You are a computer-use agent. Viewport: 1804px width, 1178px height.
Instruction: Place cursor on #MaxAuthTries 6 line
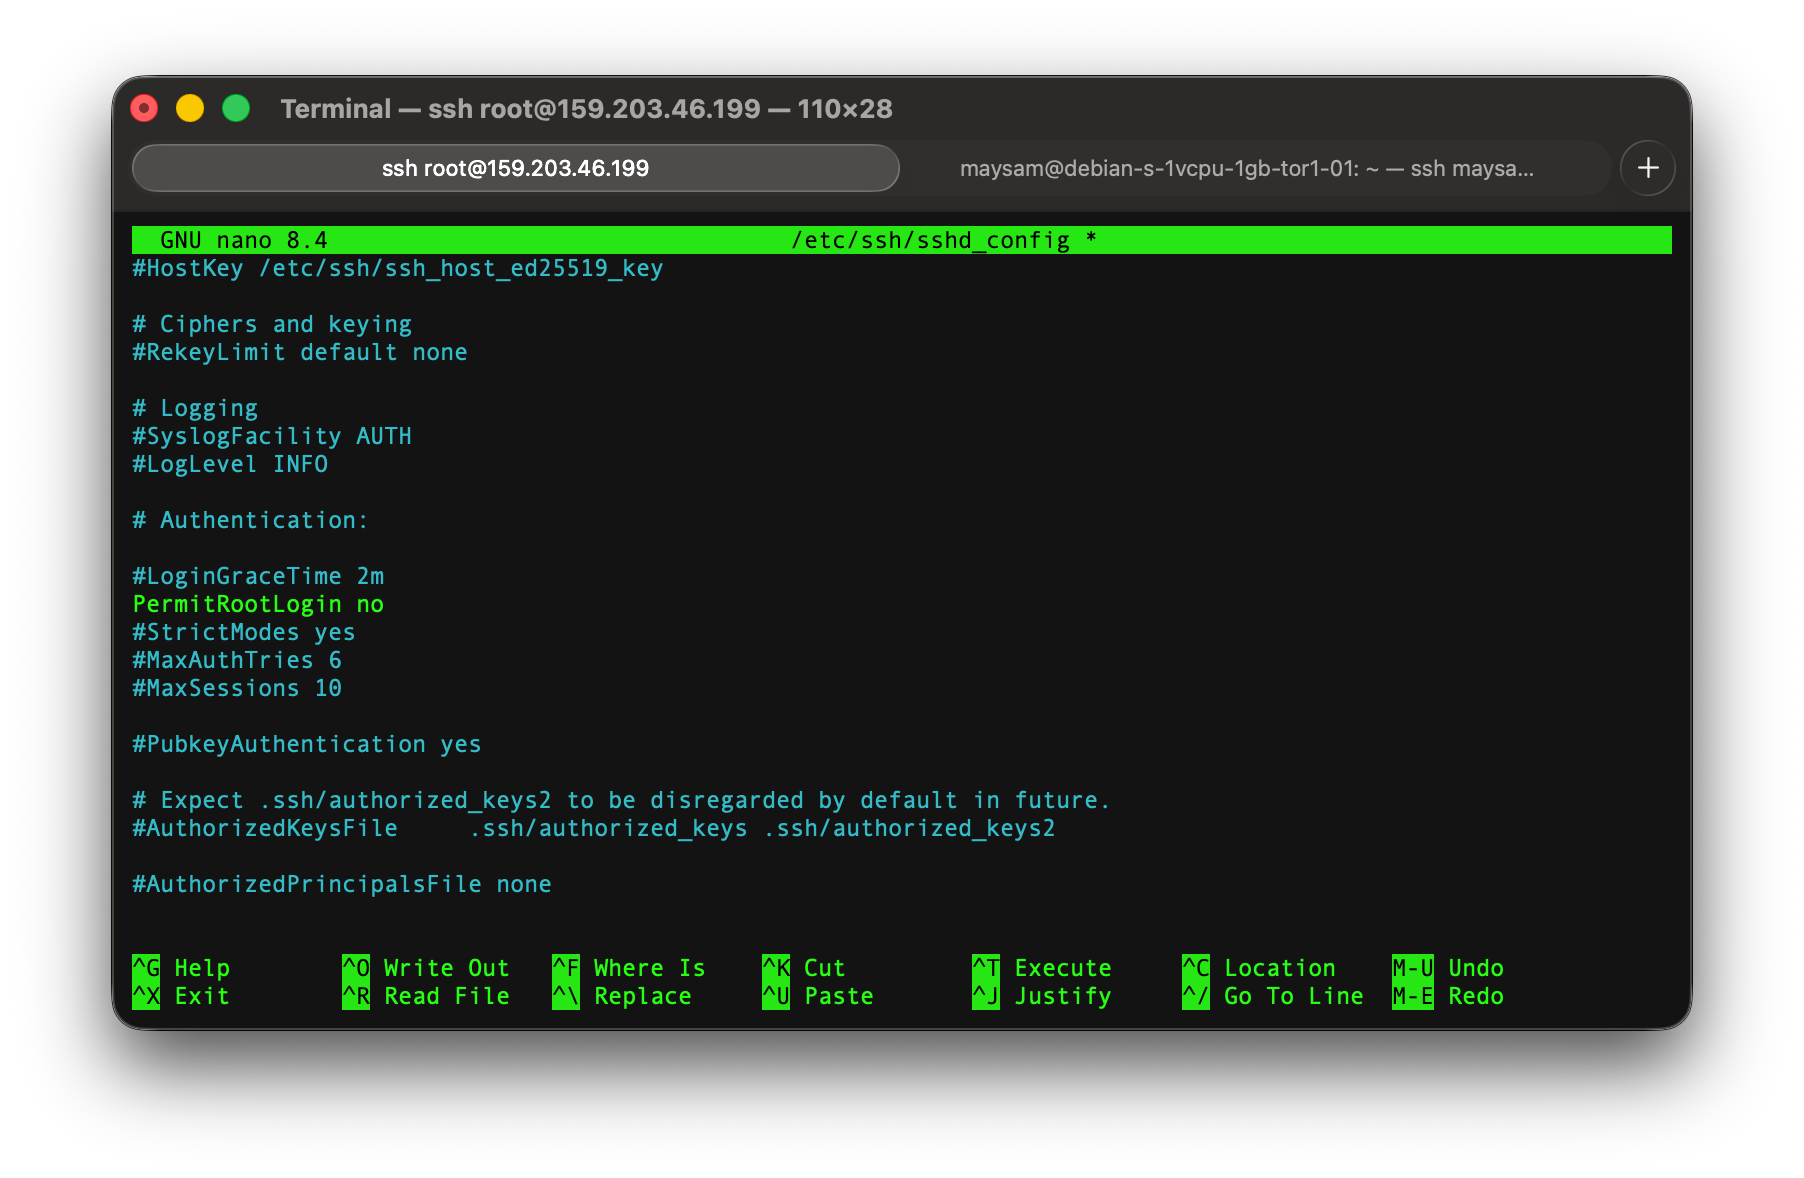237,660
